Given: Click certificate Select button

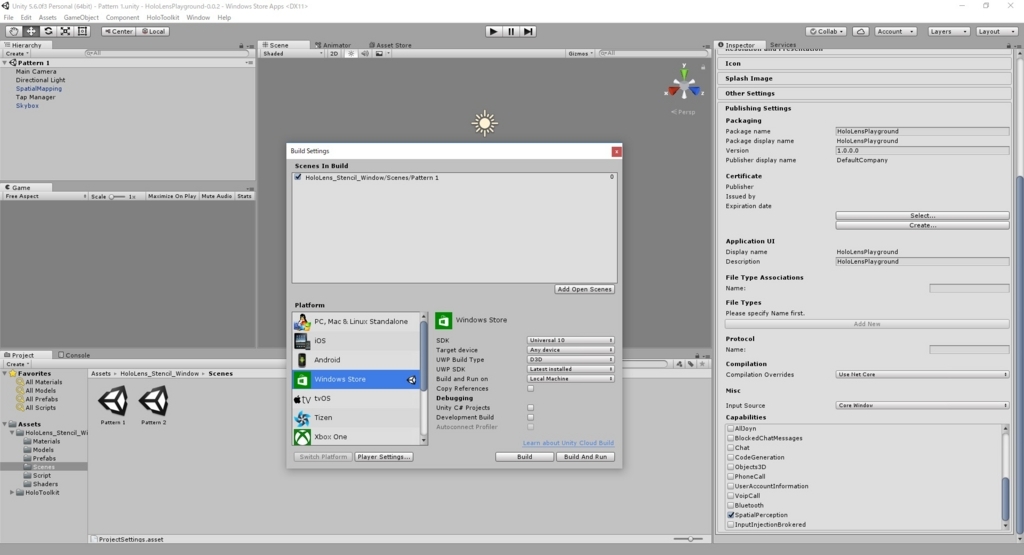Looking at the screenshot, I should (x=922, y=215).
